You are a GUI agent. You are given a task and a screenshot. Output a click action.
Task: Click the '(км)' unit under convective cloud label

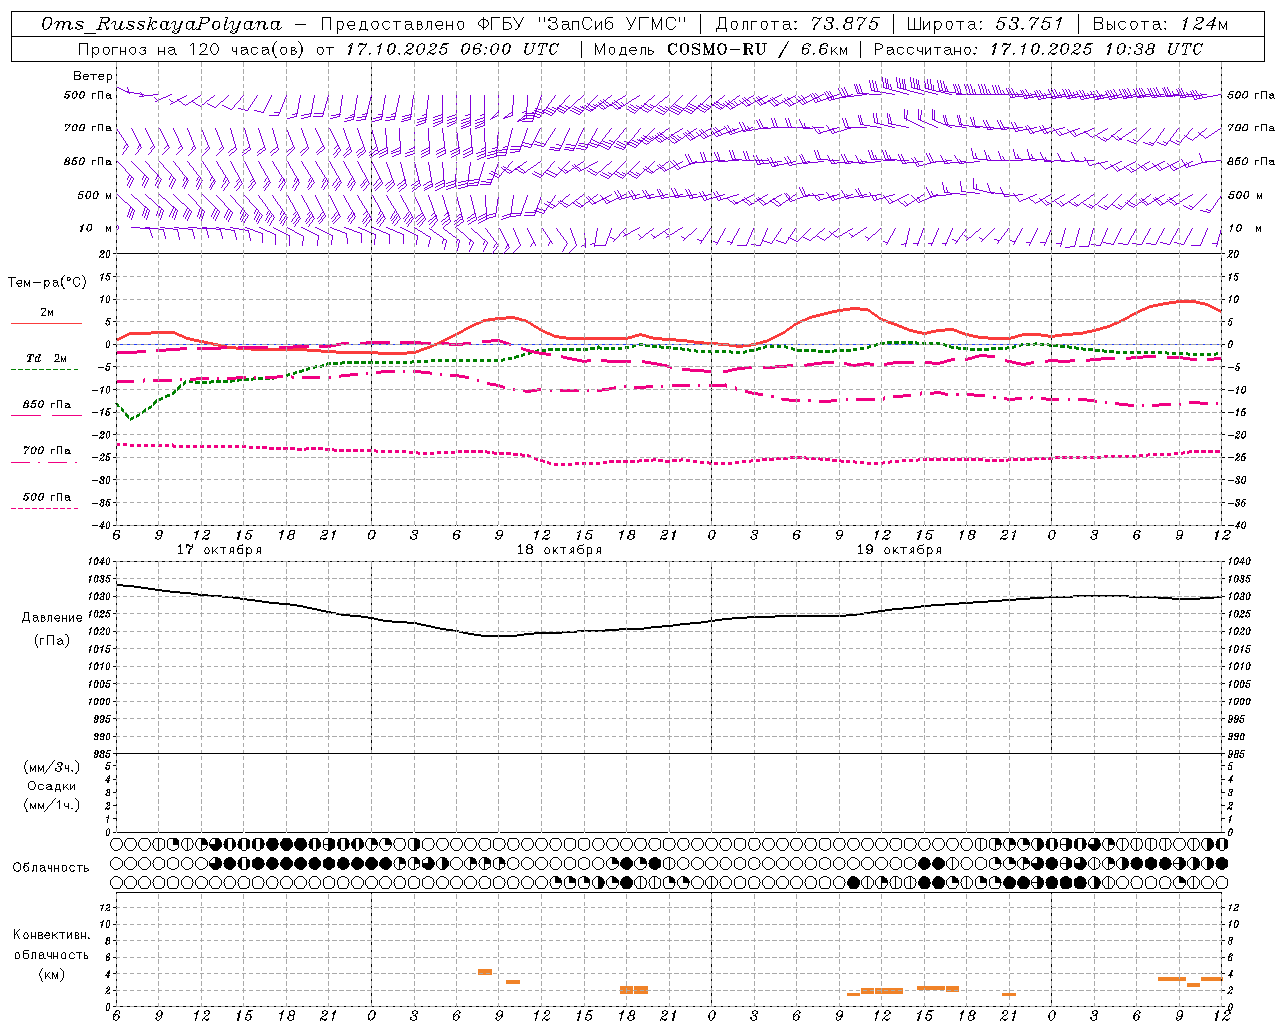click(52, 973)
